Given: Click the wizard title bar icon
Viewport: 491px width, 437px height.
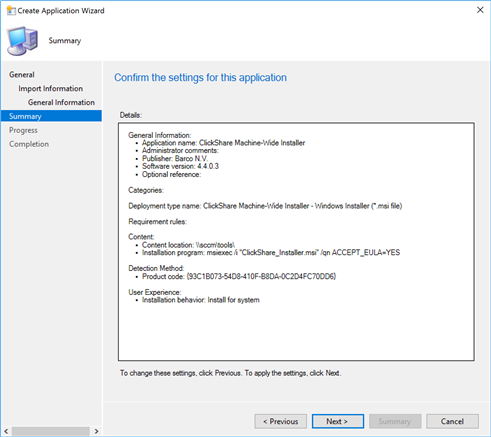Looking at the screenshot, I should click(11, 10).
